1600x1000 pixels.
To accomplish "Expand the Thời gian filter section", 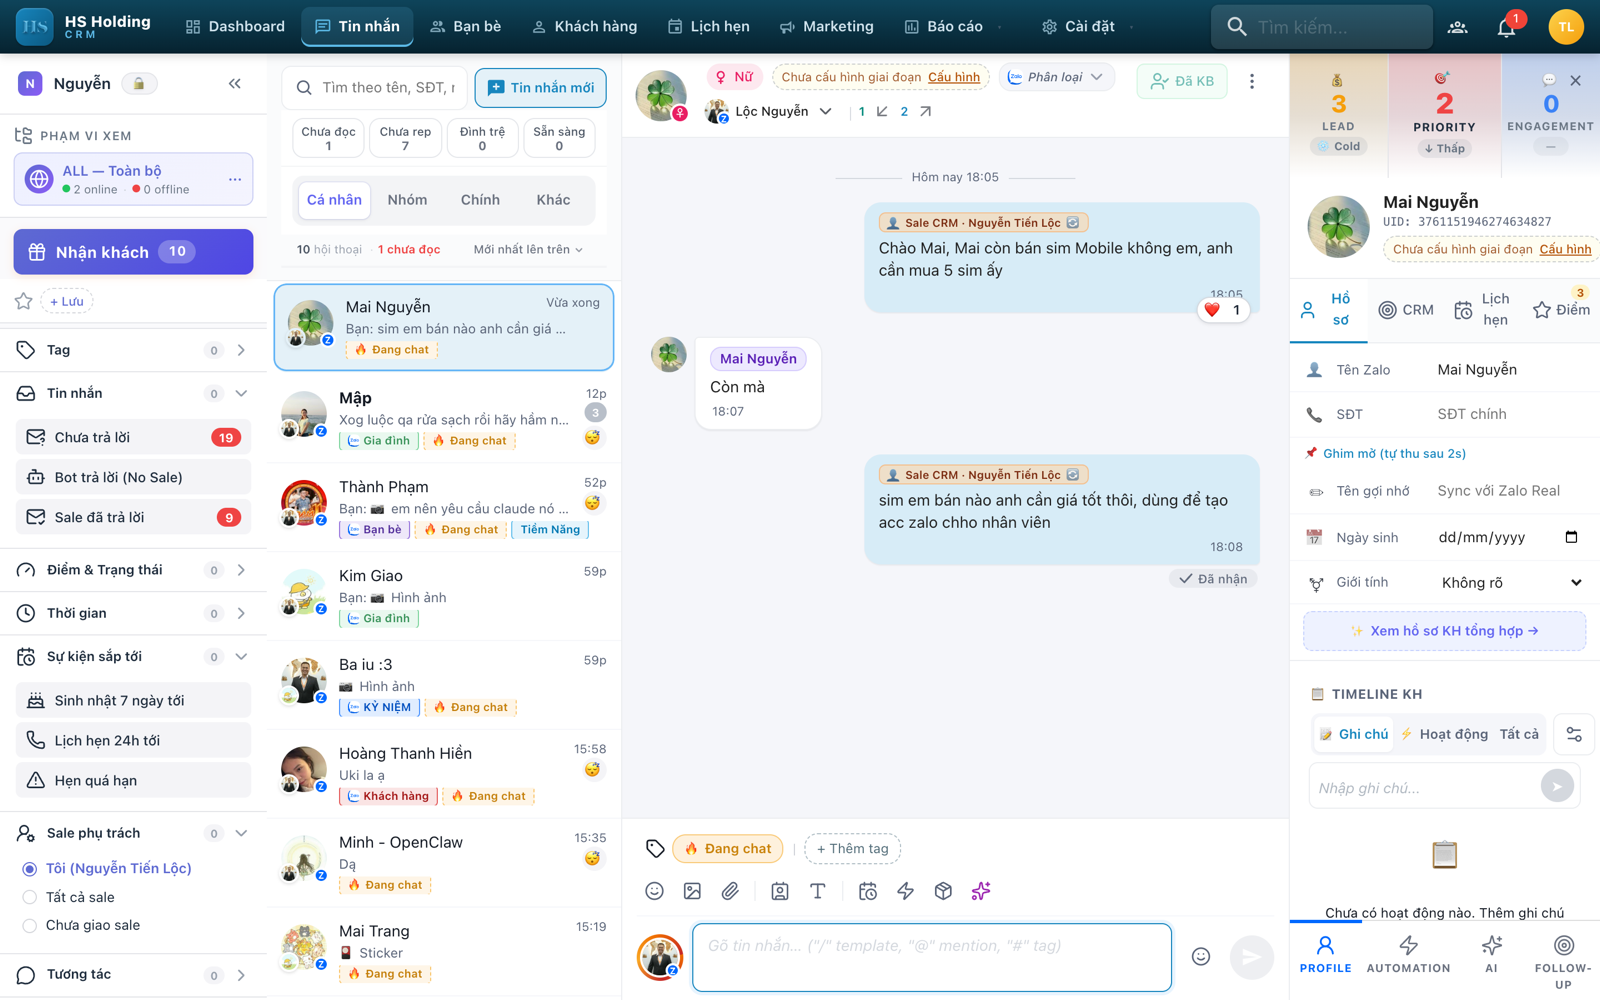I will pyautogui.click(x=133, y=613).
